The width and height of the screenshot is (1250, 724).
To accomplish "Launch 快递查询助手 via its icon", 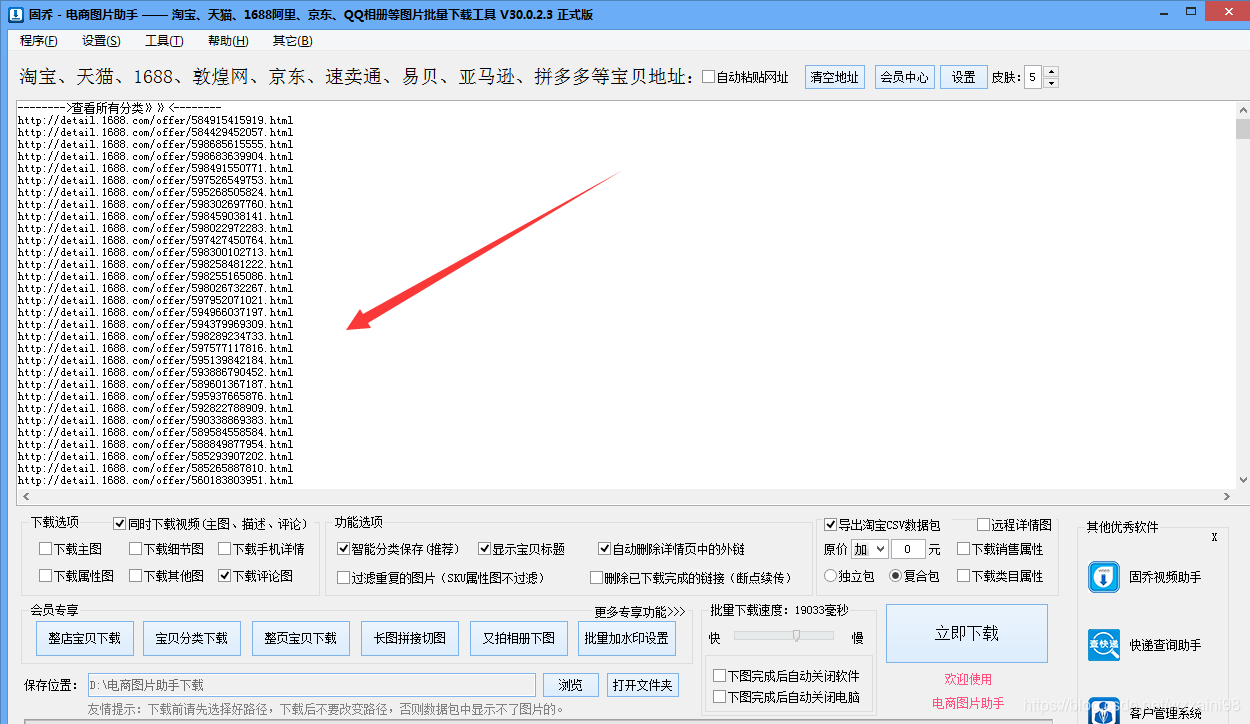I will pos(1104,645).
